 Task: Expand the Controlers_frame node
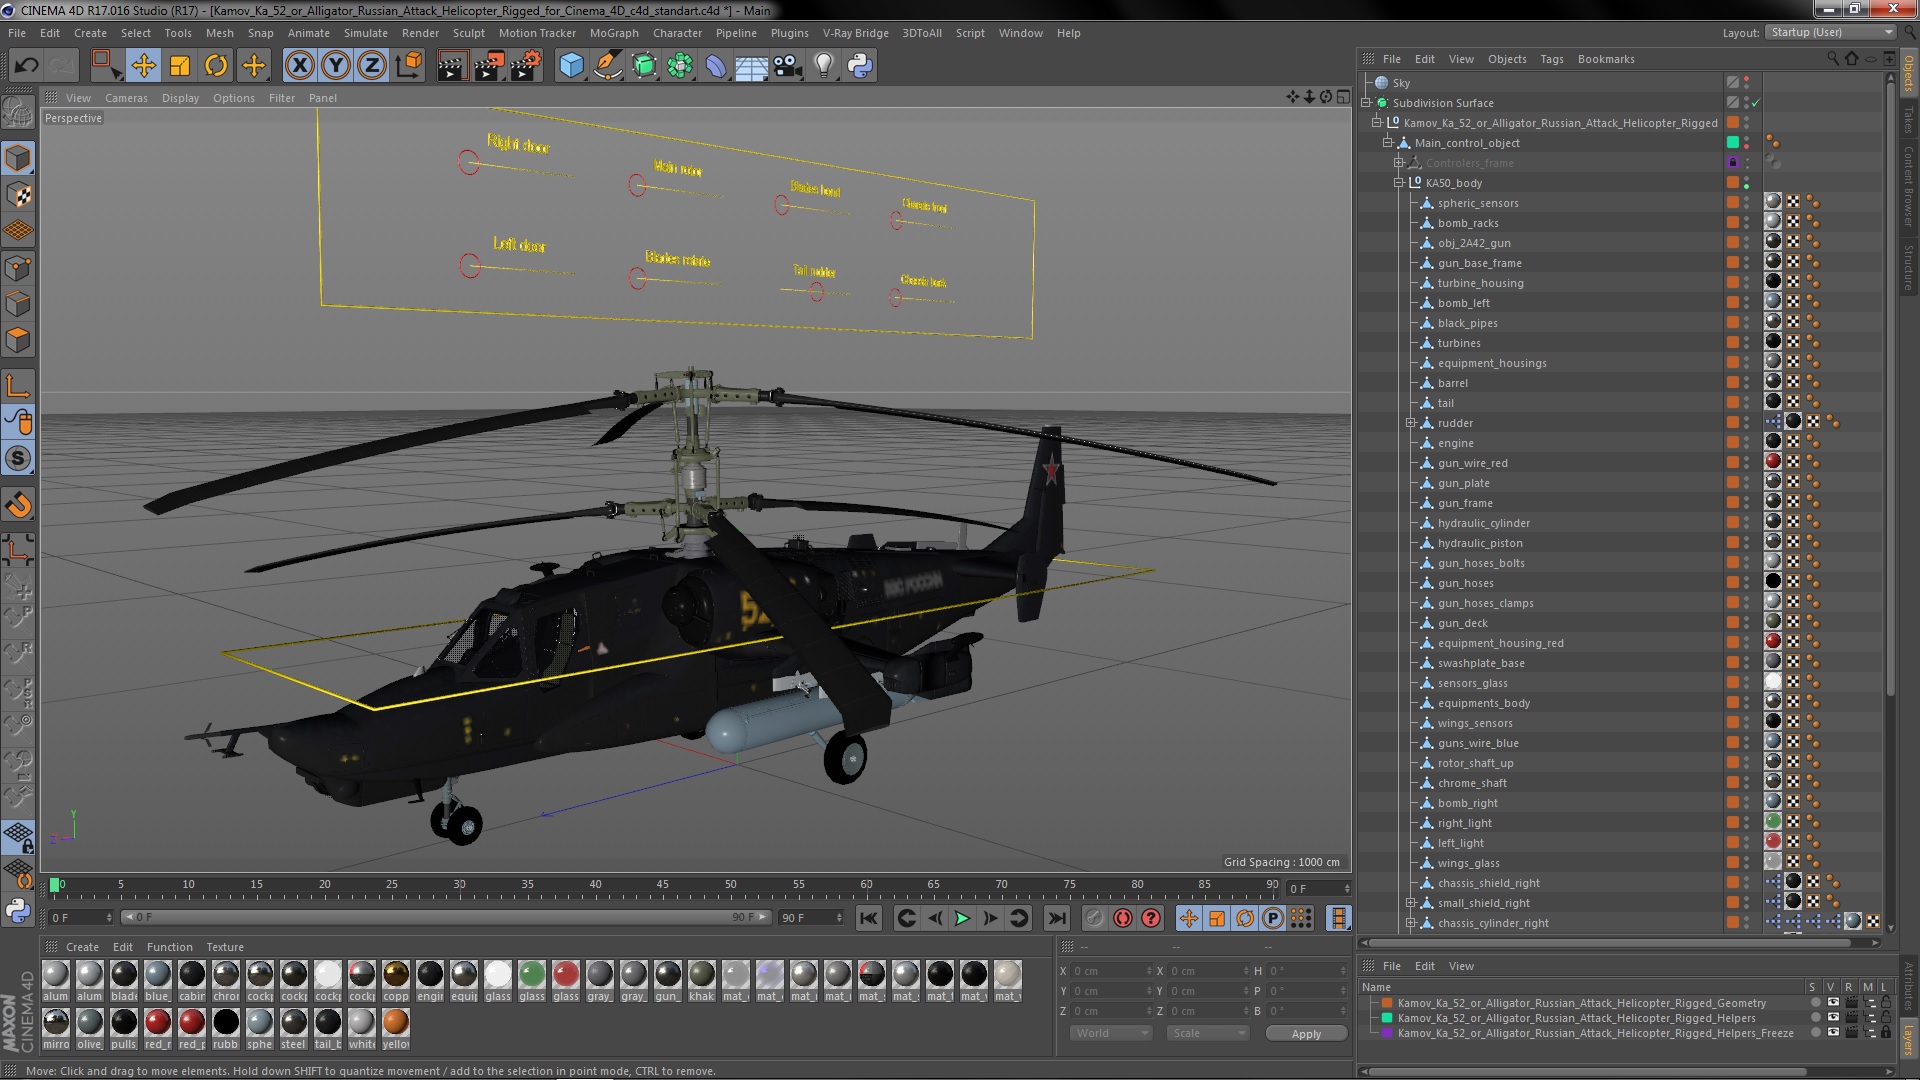tap(1399, 163)
